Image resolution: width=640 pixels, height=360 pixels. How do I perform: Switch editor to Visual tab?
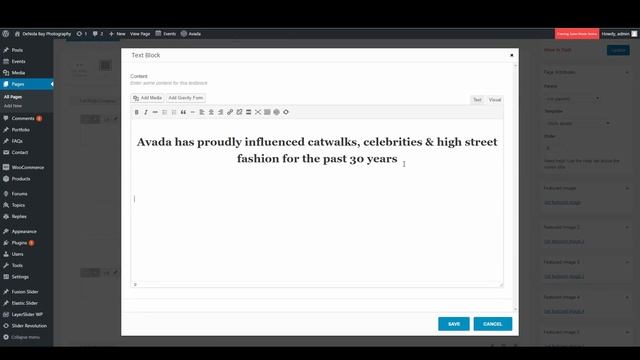click(x=495, y=100)
